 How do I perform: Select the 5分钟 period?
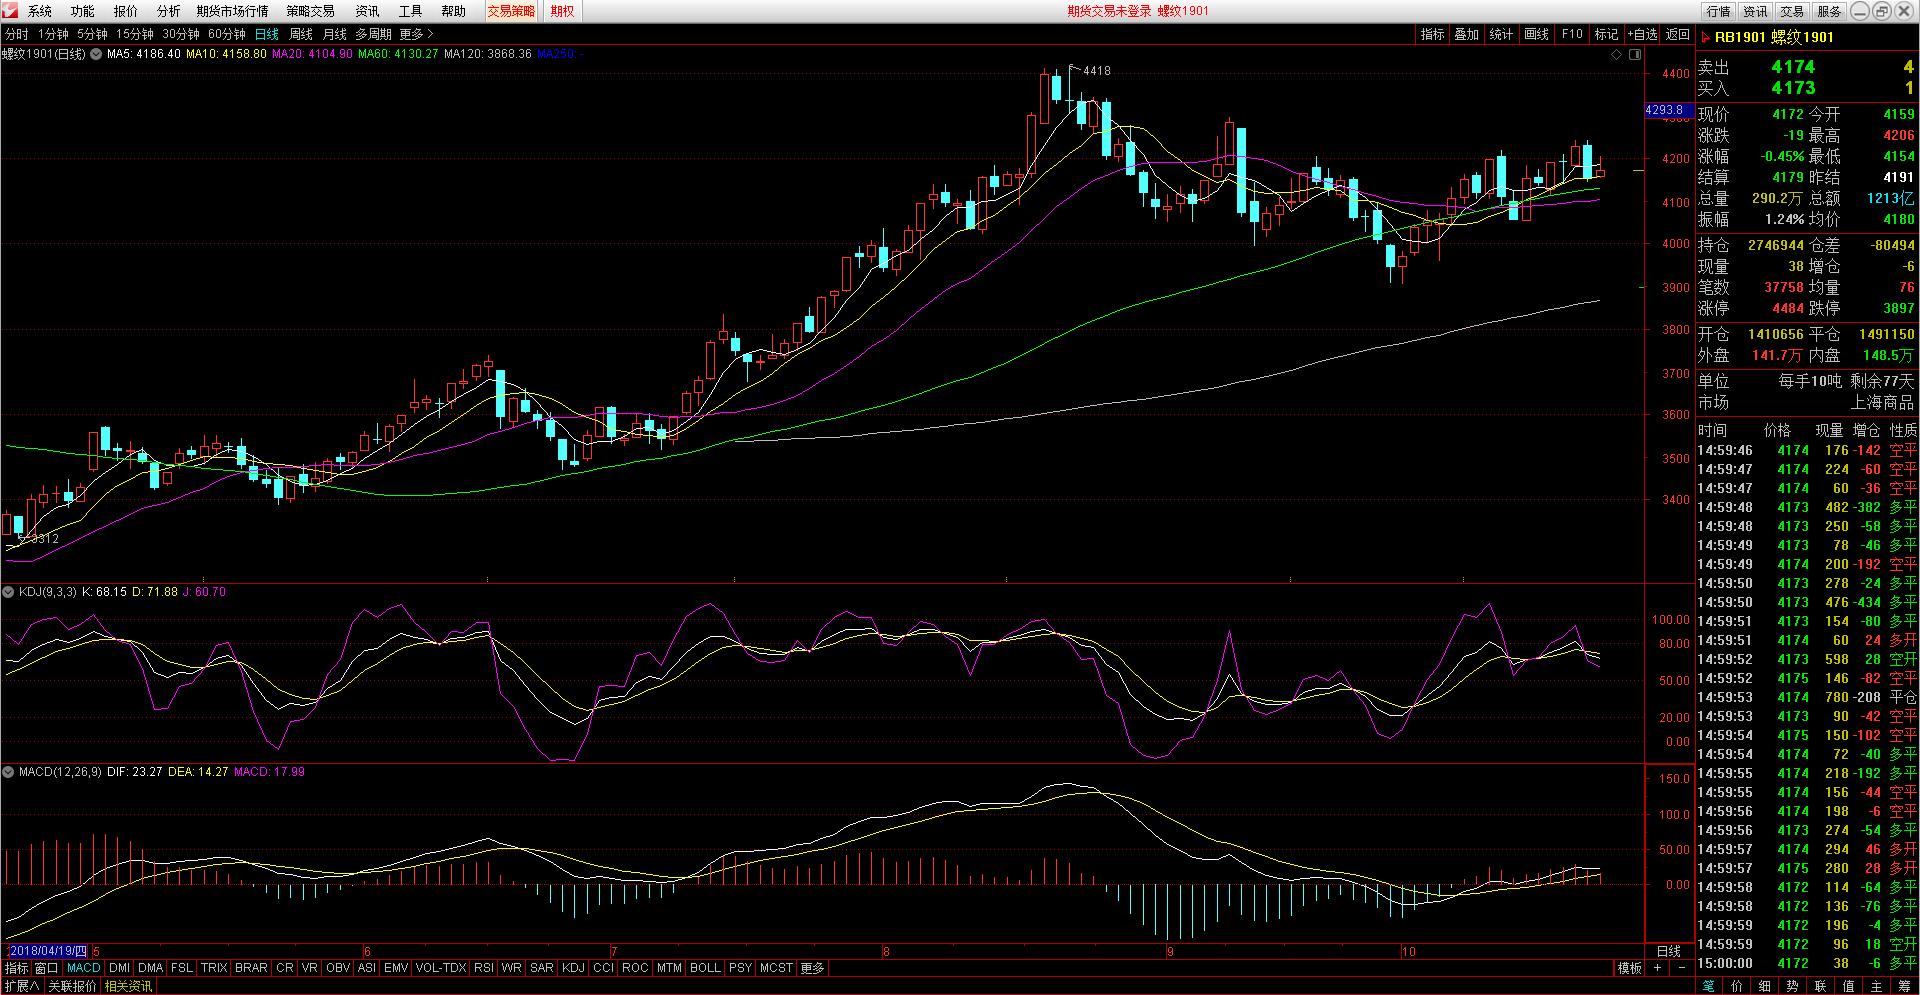(x=92, y=34)
